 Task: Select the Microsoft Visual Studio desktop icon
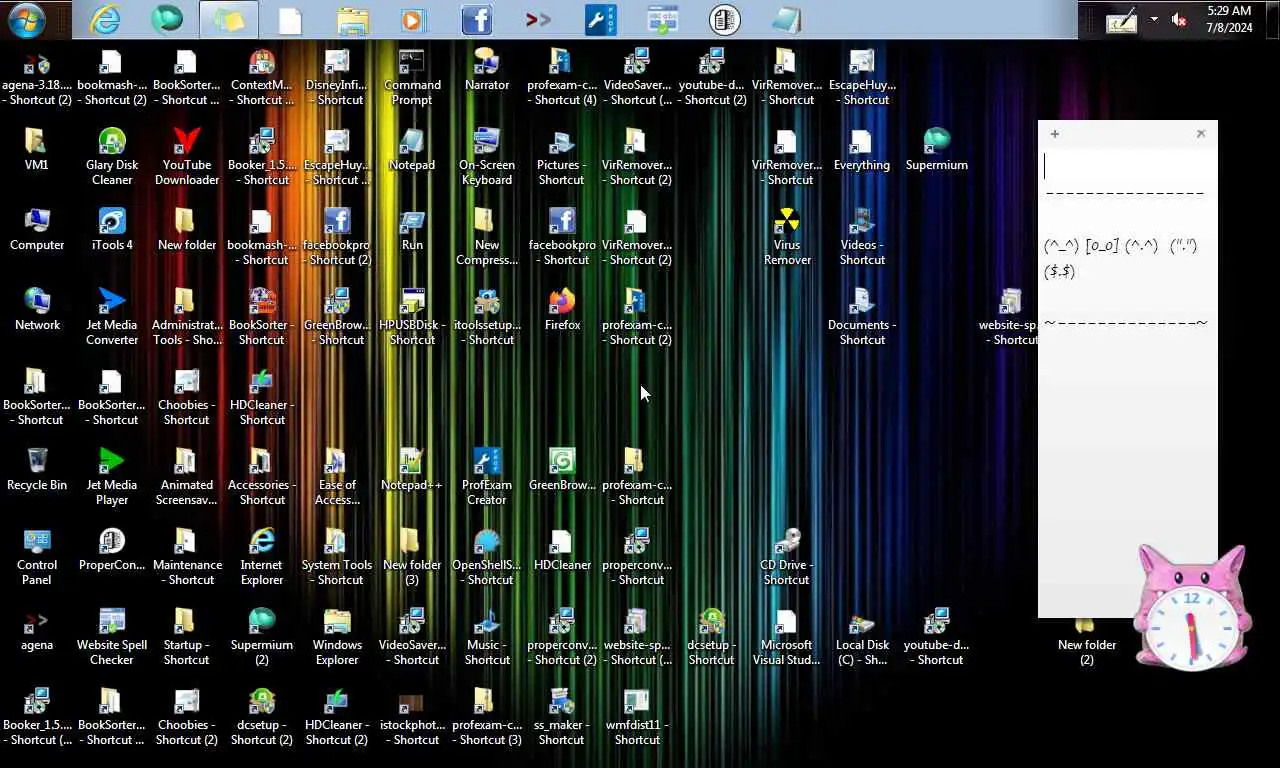coord(787,637)
